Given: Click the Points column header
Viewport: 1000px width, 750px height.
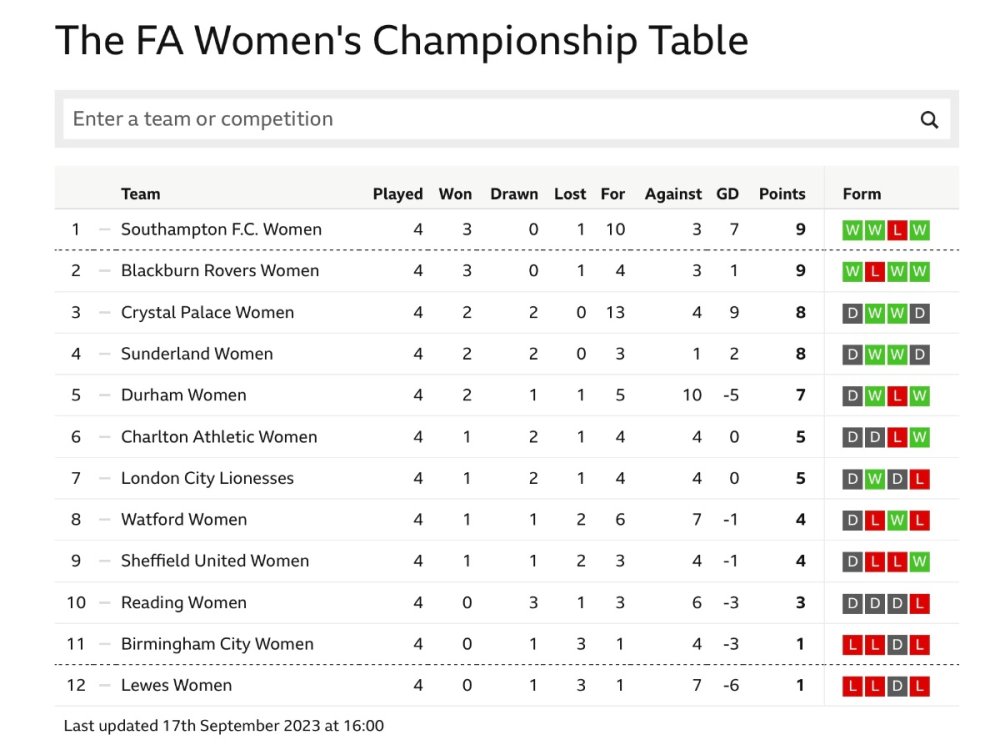Looking at the screenshot, I should click(781, 194).
